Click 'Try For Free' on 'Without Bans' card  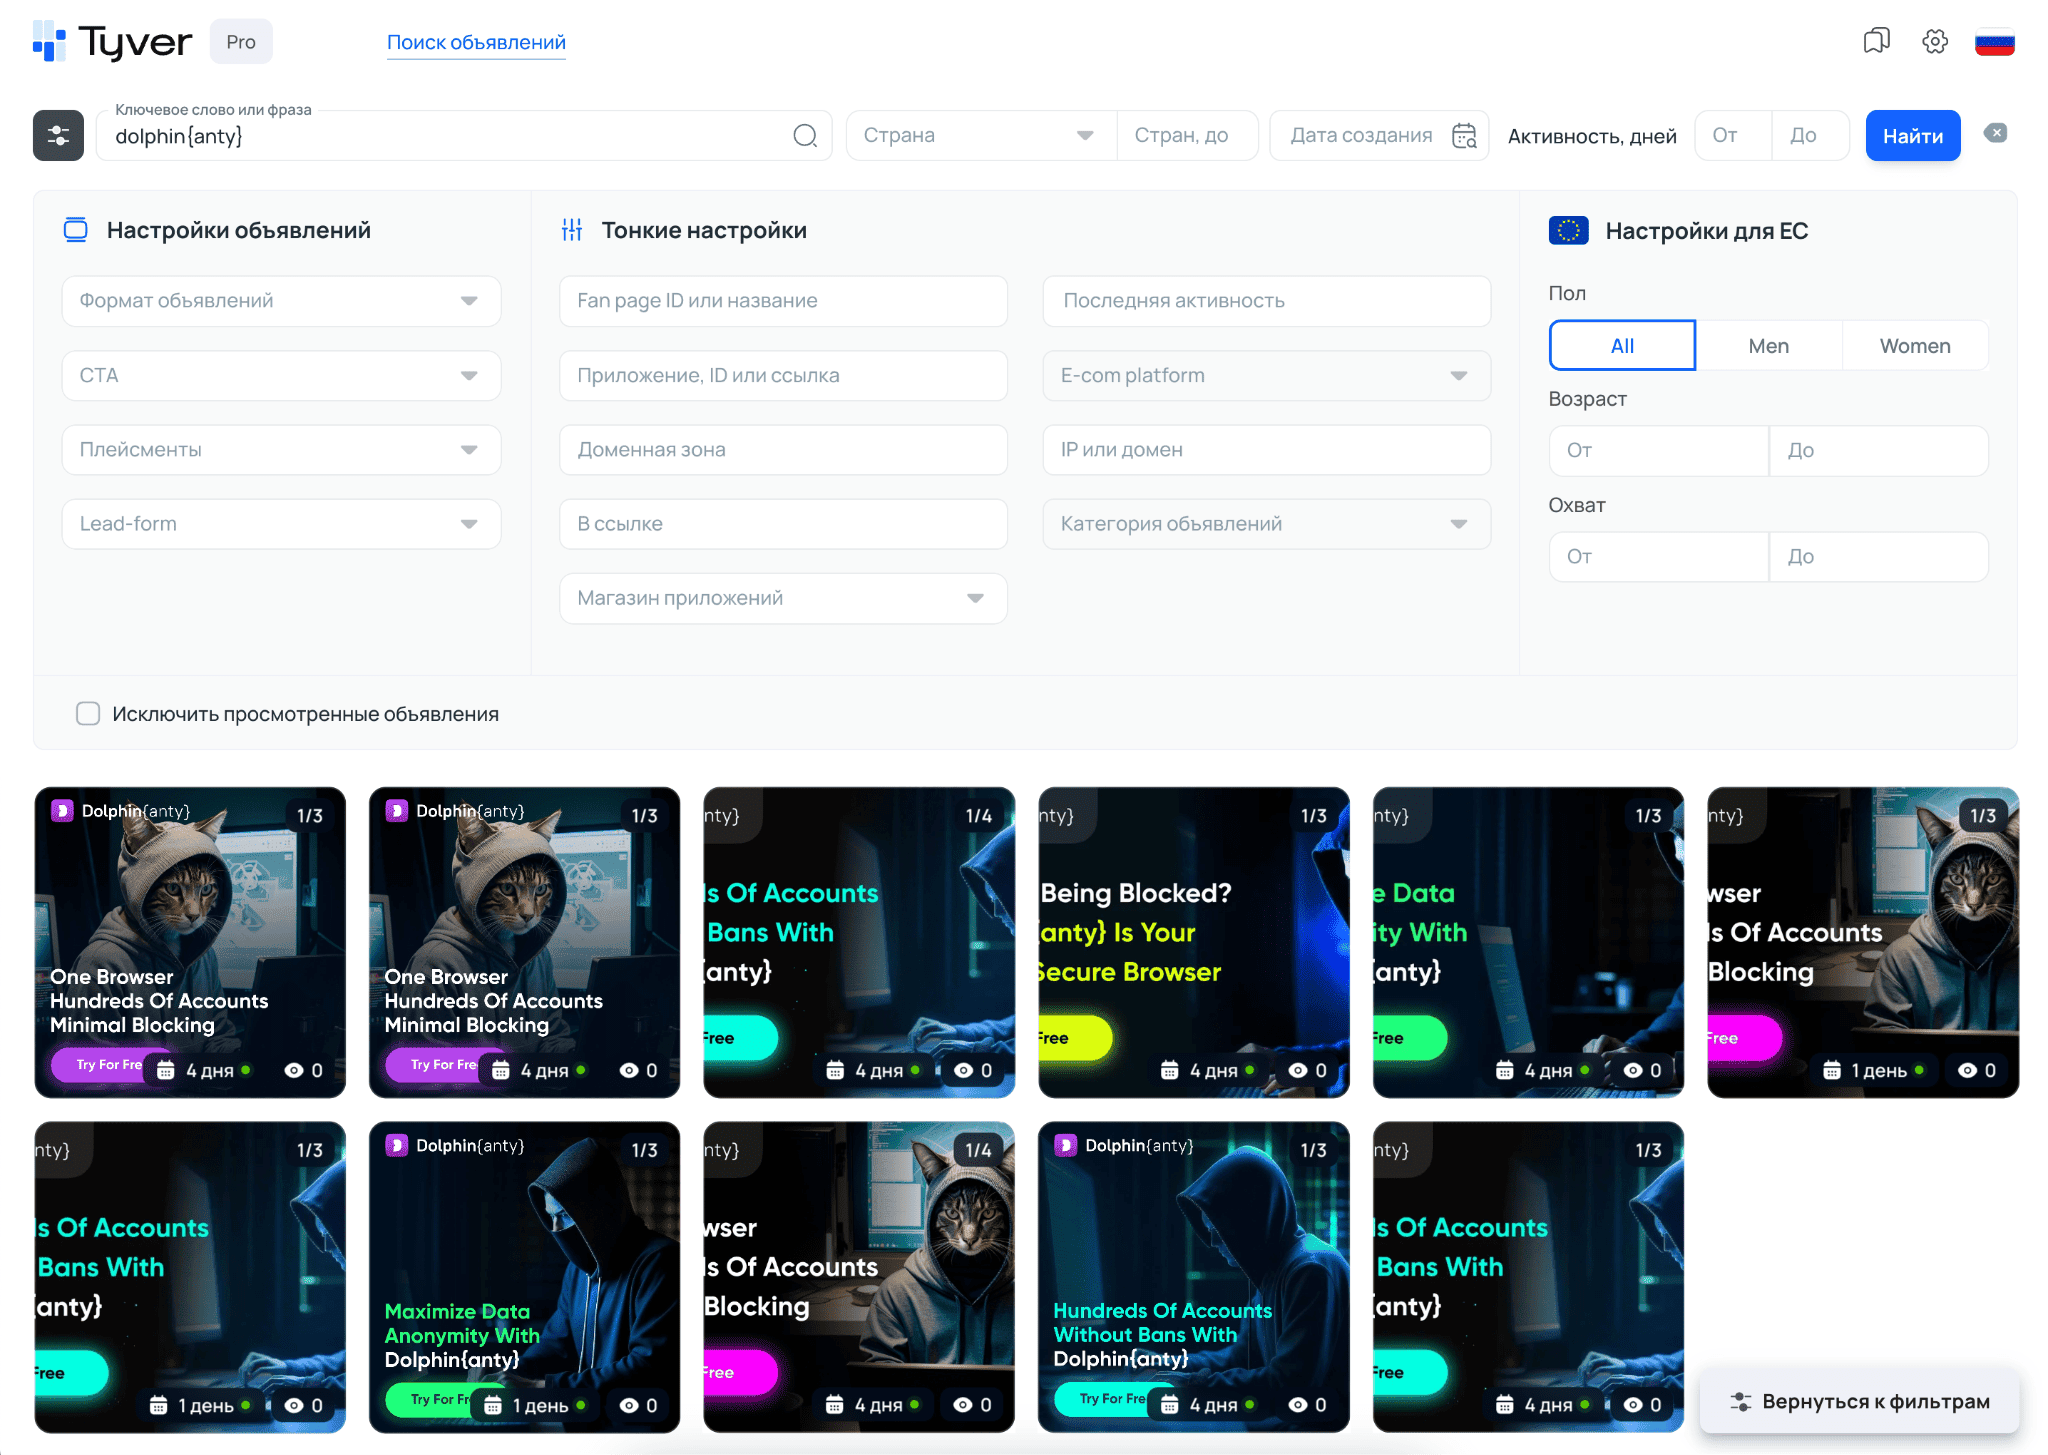click(x=1110, y=1399)
